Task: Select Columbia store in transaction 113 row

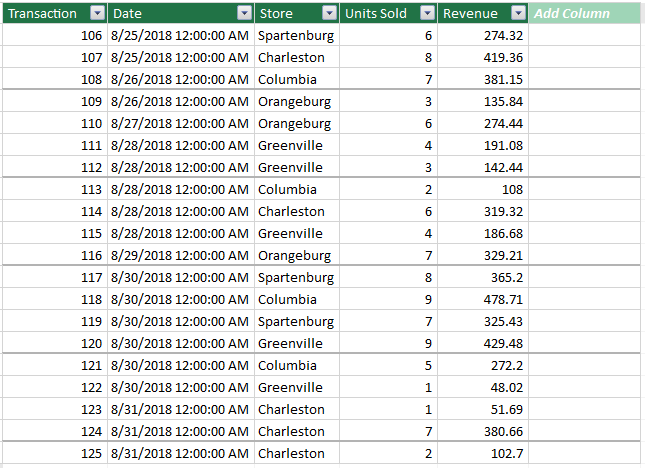Action: pos(297,189)
